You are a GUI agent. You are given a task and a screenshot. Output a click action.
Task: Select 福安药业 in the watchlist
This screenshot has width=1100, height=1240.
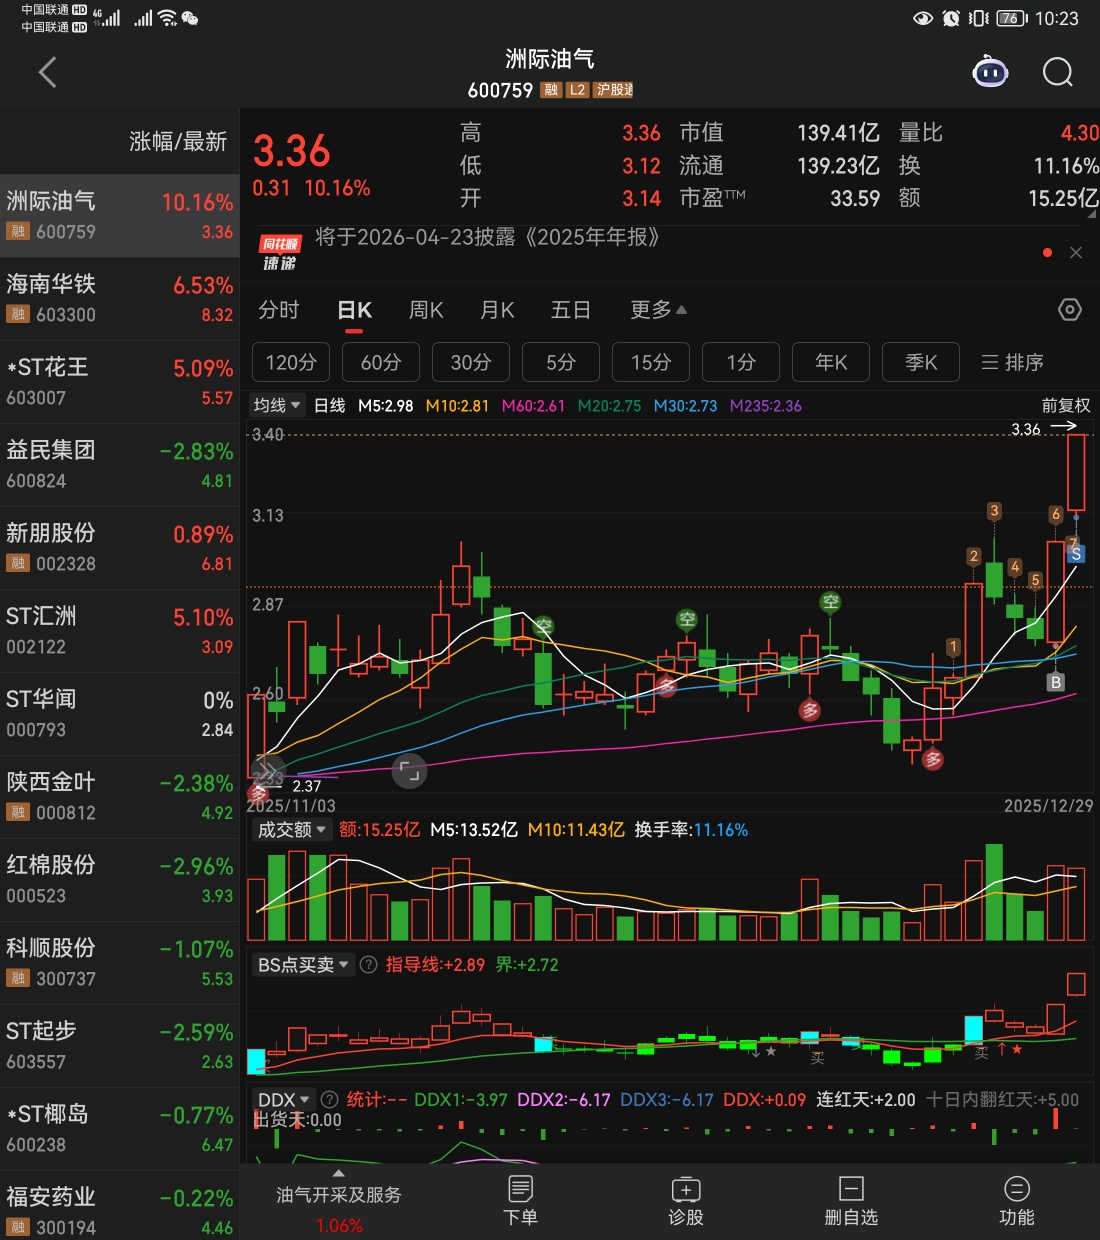tap(120, 1205)
